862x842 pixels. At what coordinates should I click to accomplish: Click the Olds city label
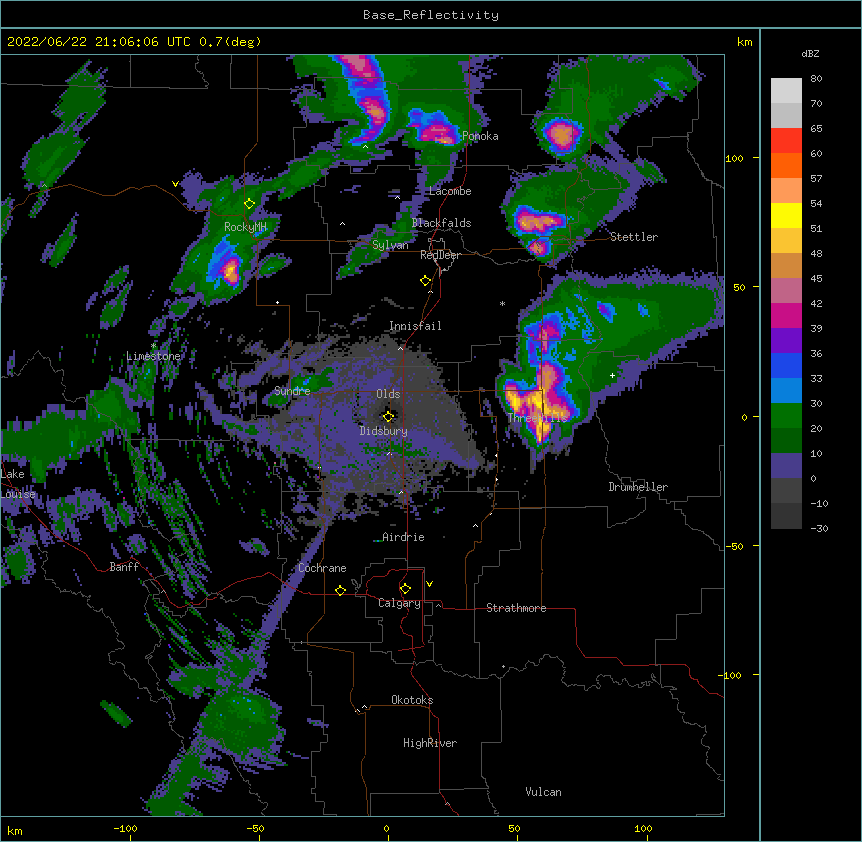click(x=388, y=394)
